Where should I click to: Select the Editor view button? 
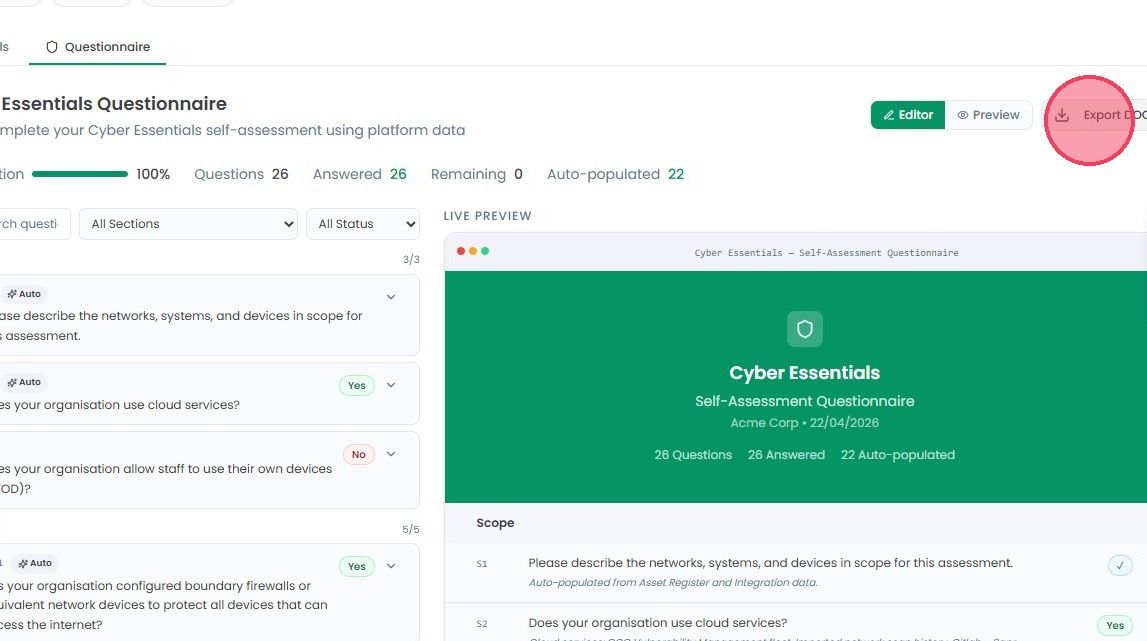click(908, 115)
